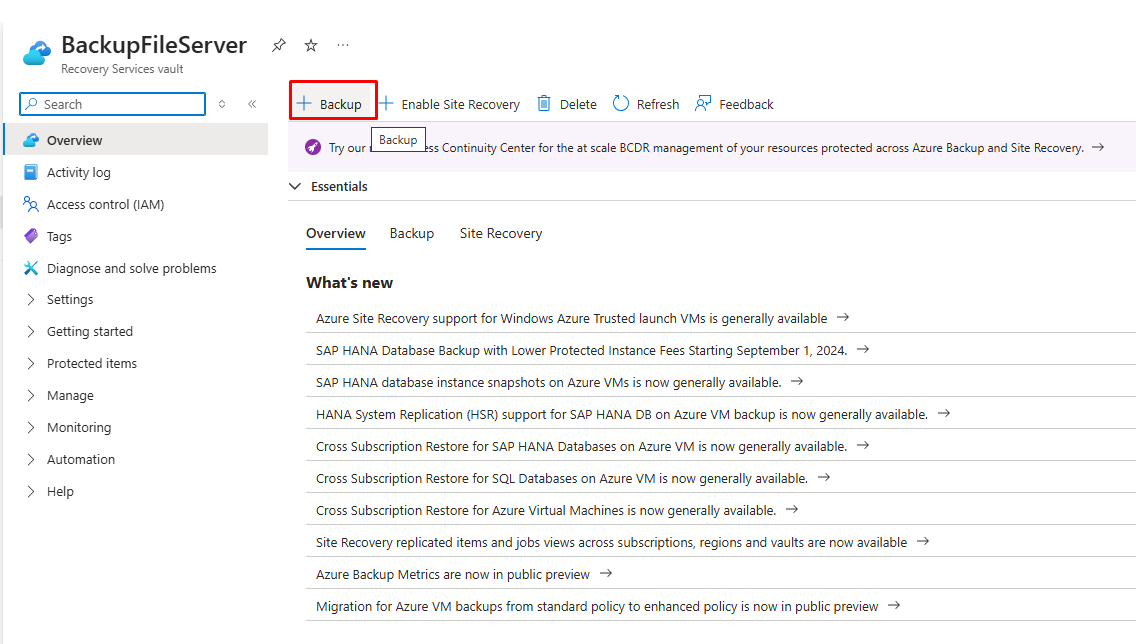Click the Refresh toolbar label
1136x644 pixels.
[658, 104]
